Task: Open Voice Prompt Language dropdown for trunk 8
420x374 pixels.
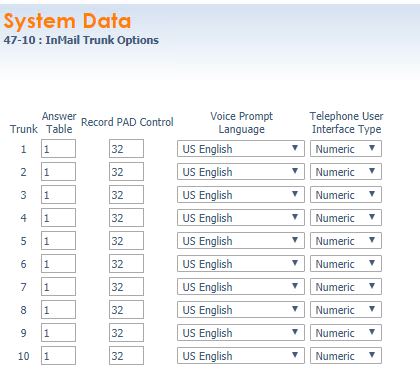Action: (x=241, y=310)
